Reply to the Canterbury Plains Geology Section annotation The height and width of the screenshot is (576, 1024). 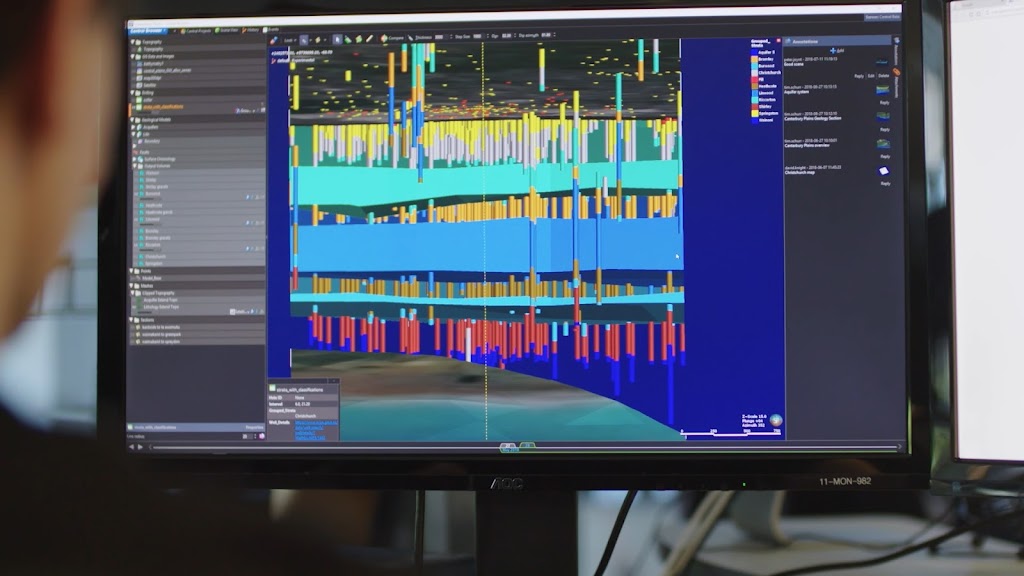pos(884,130)
